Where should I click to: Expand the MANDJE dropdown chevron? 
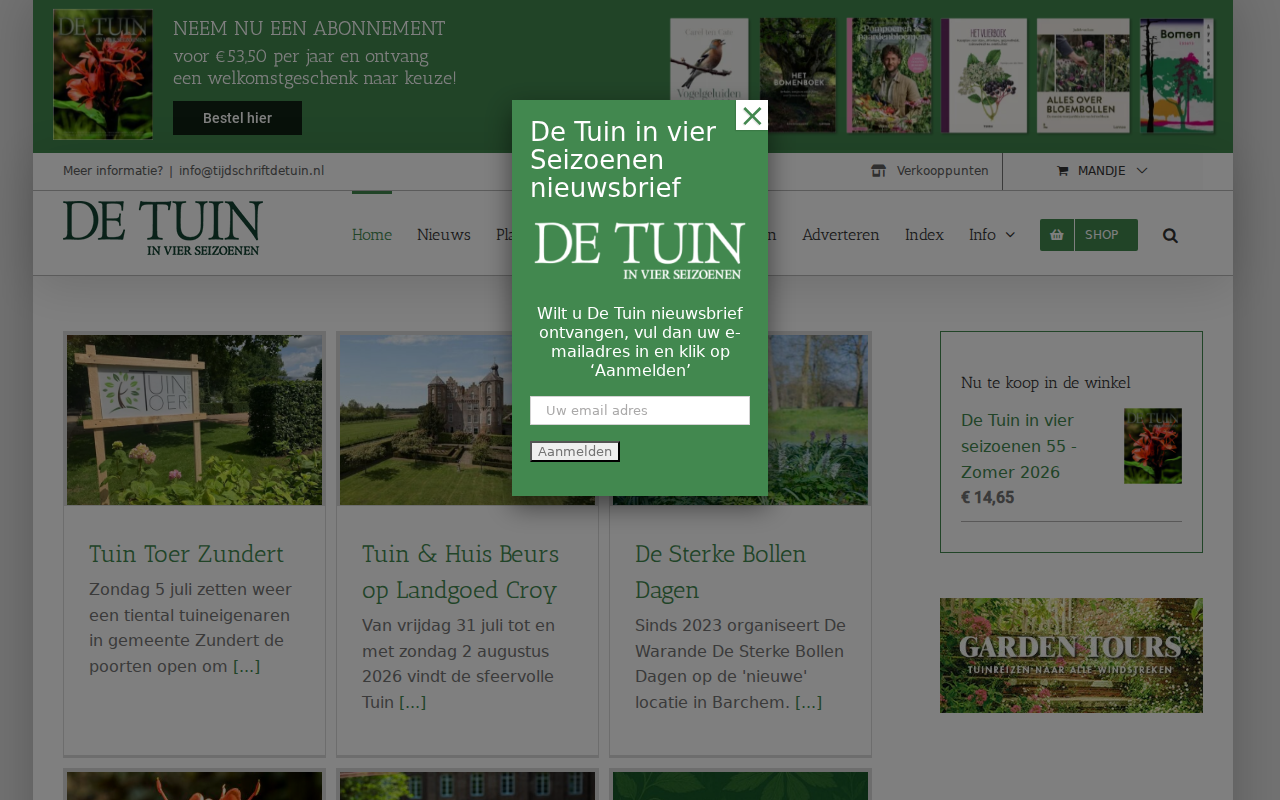point(1142,171)
